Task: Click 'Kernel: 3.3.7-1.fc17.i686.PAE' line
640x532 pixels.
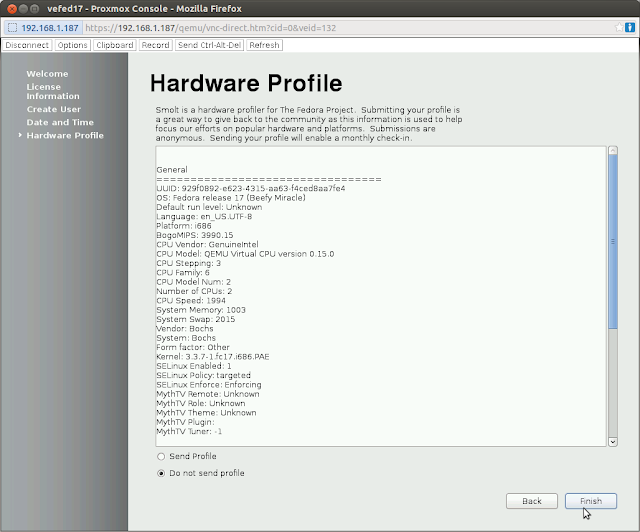Action: click(x=213, y=357)
